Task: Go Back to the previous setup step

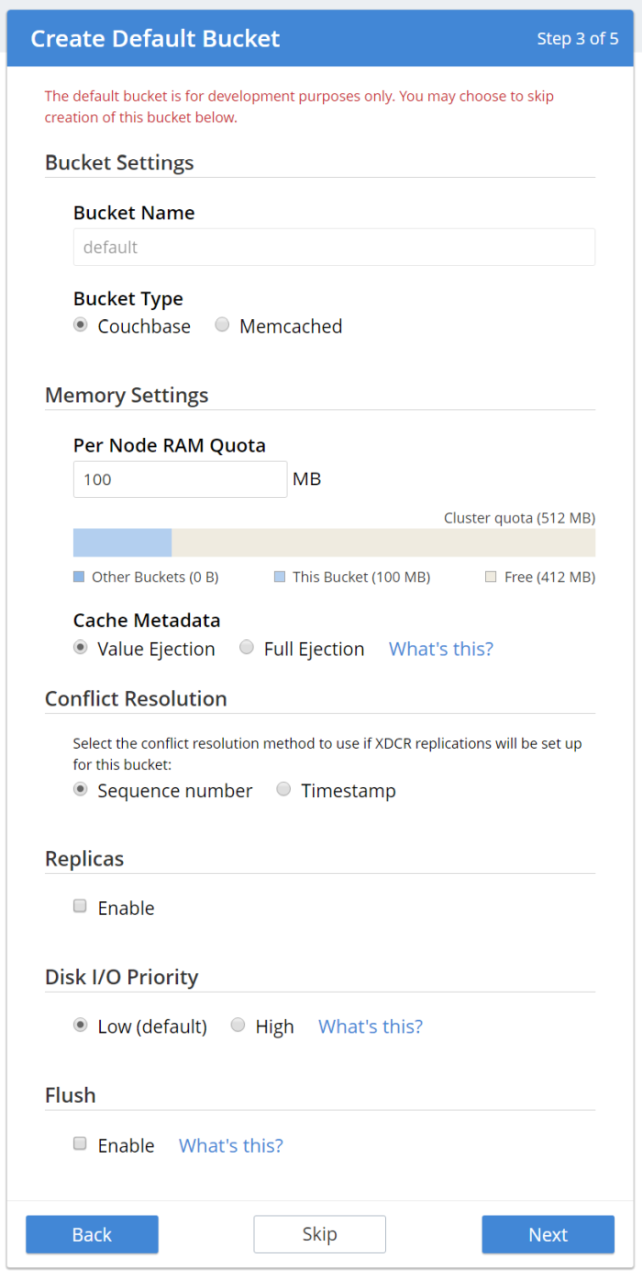Action: coord(91,1234)
